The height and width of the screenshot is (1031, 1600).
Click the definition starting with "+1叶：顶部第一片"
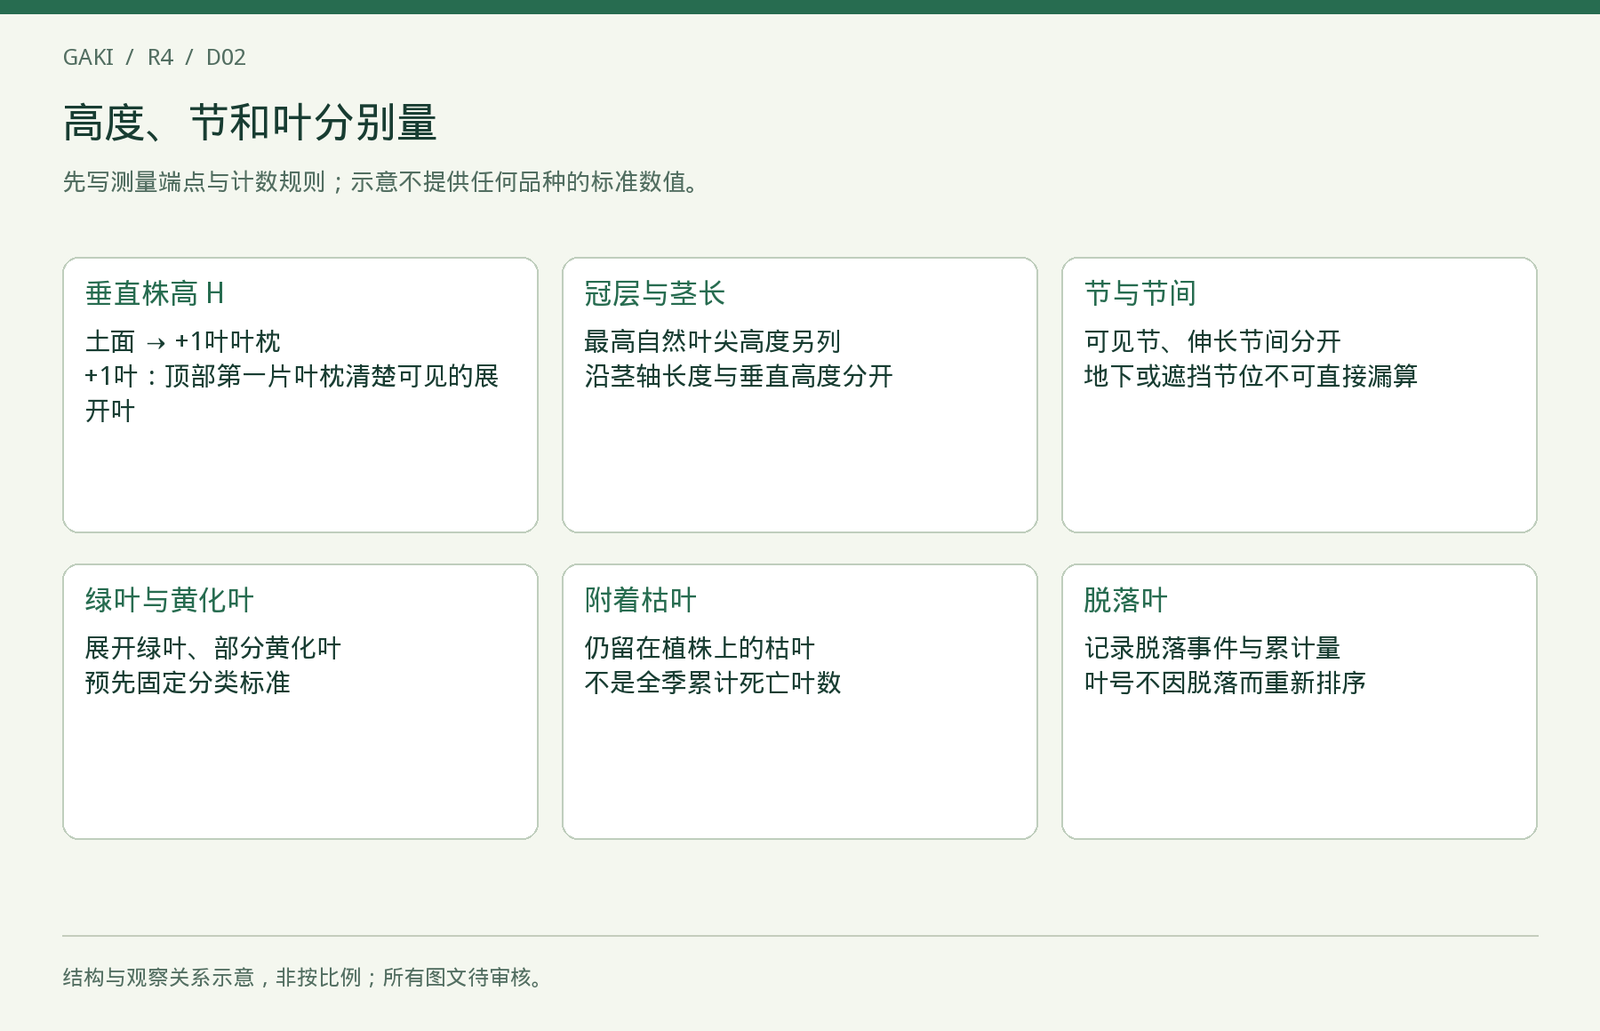[x=292, y=393]
